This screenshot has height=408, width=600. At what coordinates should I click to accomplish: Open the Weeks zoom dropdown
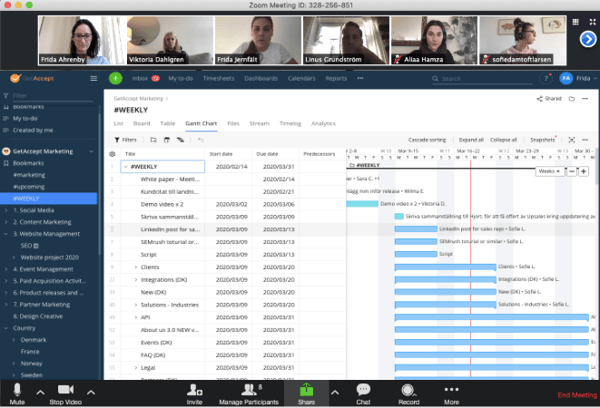(x=549, y=171)
